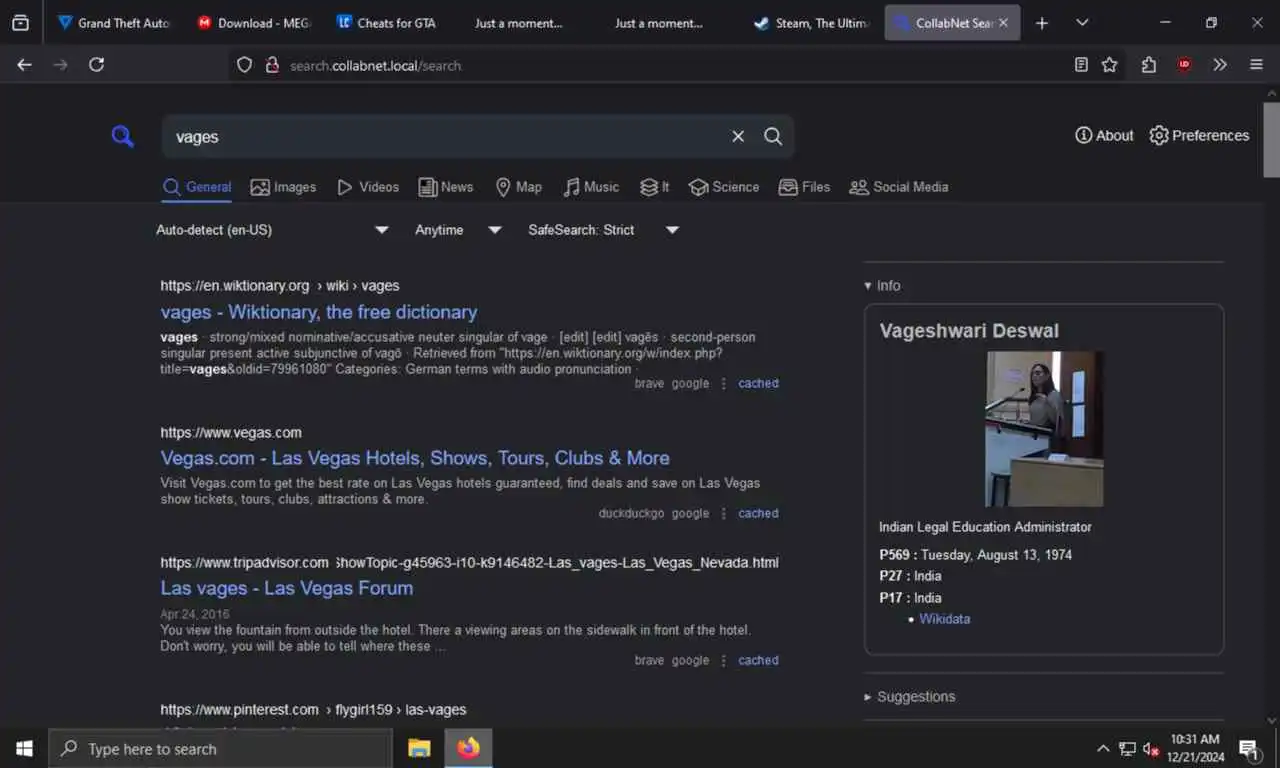Open options dots on tripadvisor result

(724, 660)
